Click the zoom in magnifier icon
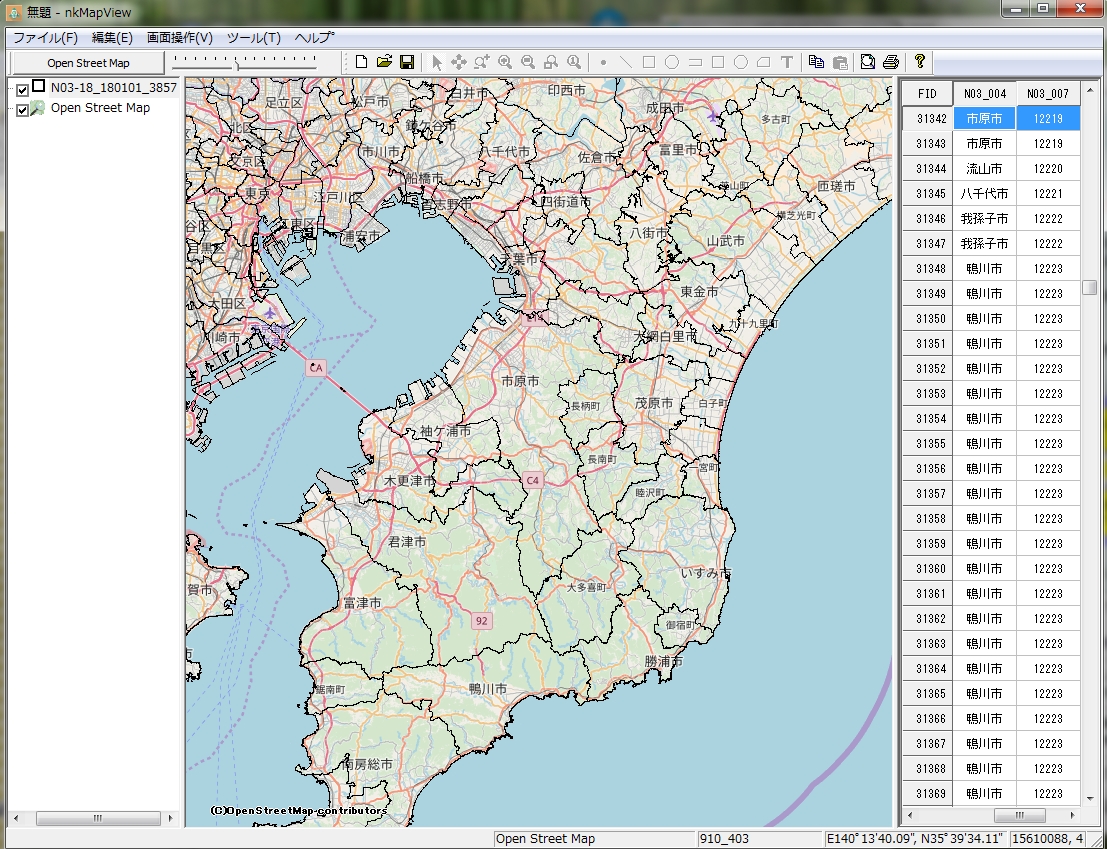The image size is (1107, 849). tap(505, 62)
